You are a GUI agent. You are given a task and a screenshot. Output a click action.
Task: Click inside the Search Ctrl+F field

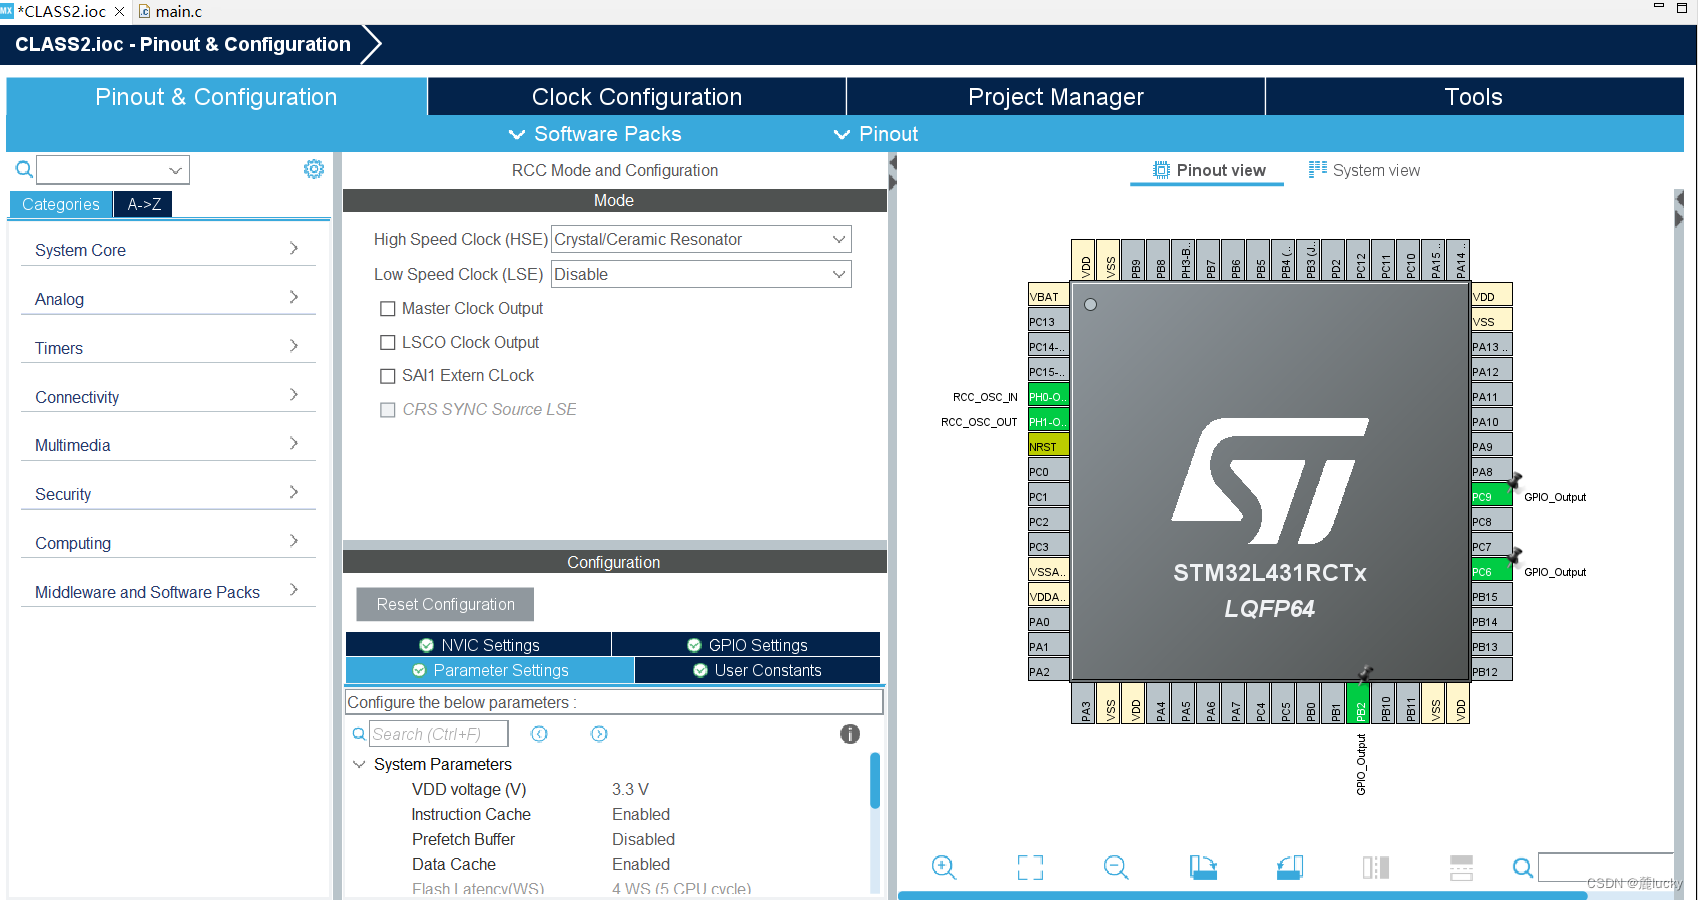(x=440, y=733)
